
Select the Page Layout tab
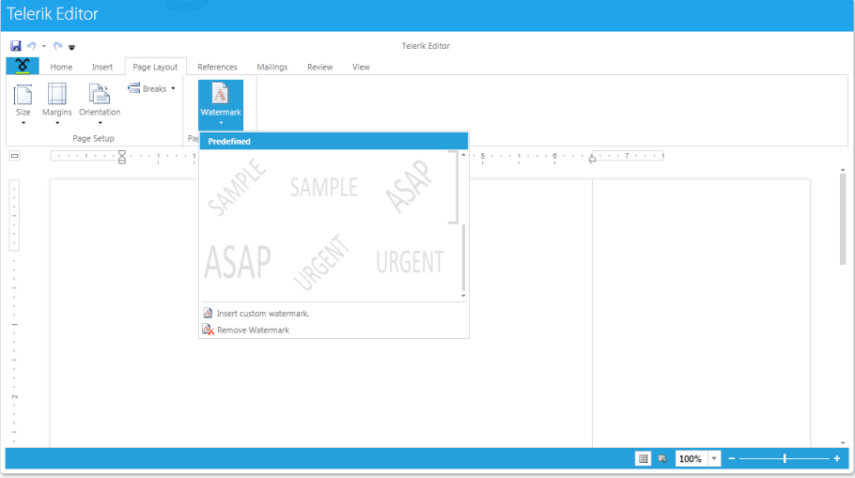tap(155, 67)
